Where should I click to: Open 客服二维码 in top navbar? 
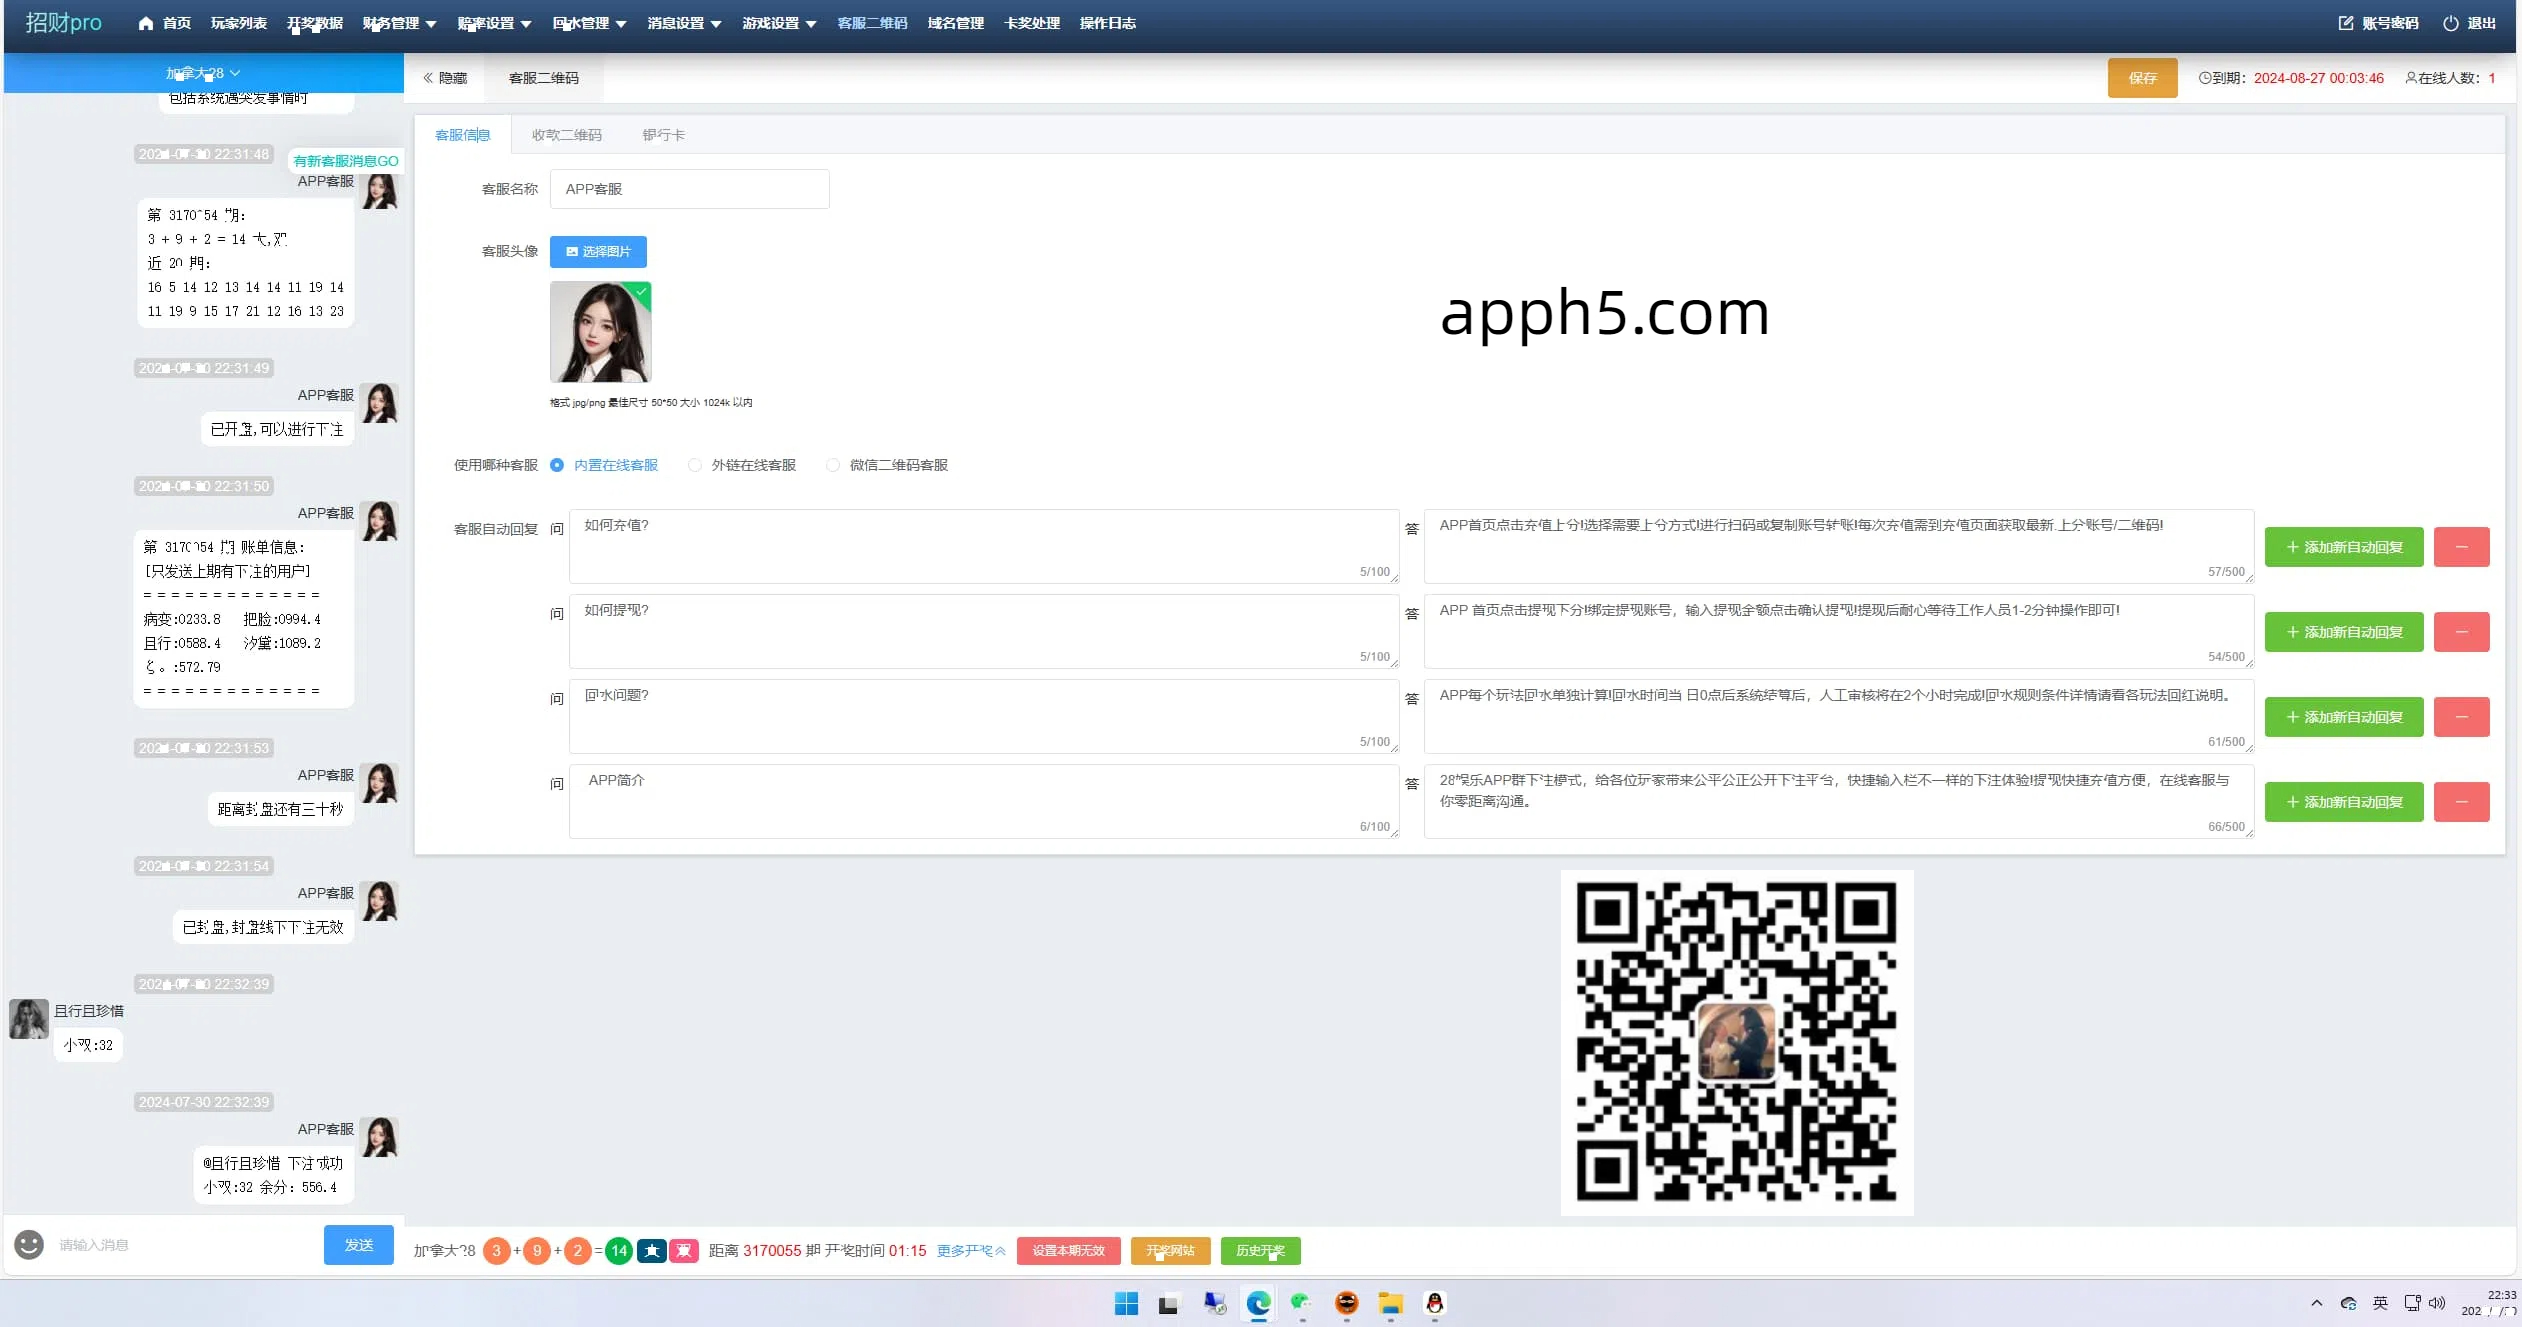872,23
